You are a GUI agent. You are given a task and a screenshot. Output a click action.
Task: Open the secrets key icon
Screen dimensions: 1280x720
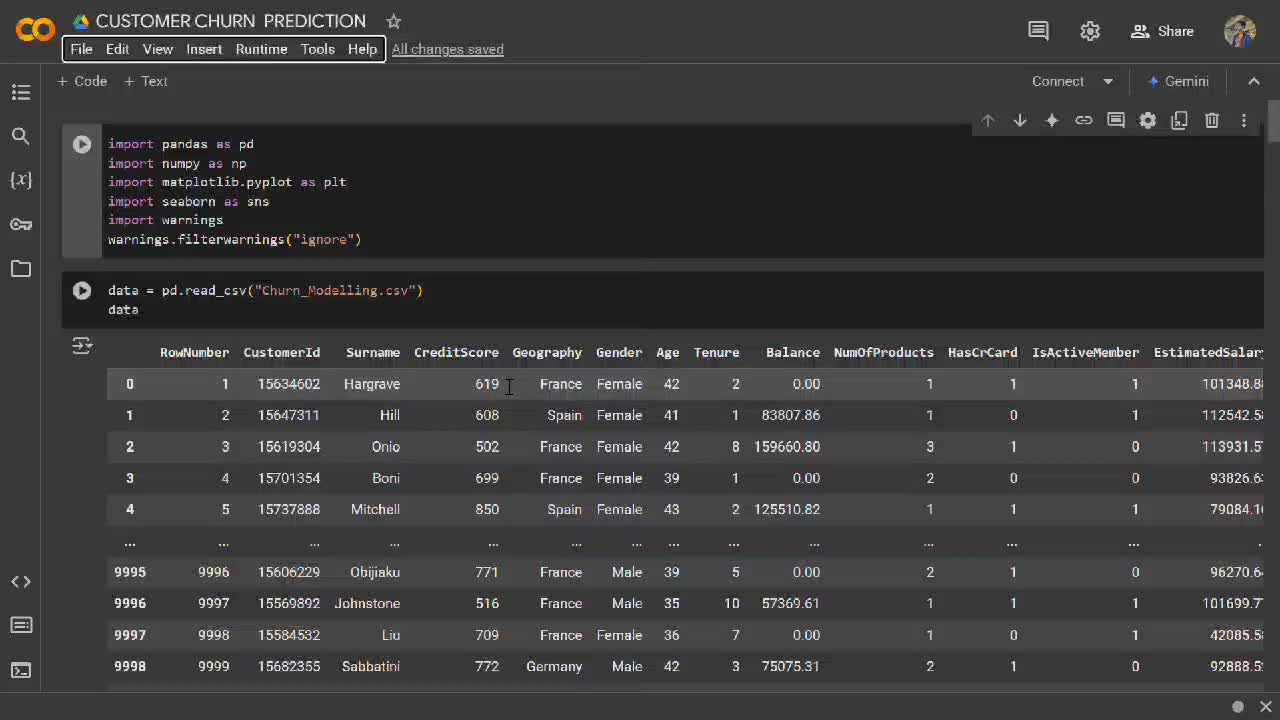(x=21, y=224)
